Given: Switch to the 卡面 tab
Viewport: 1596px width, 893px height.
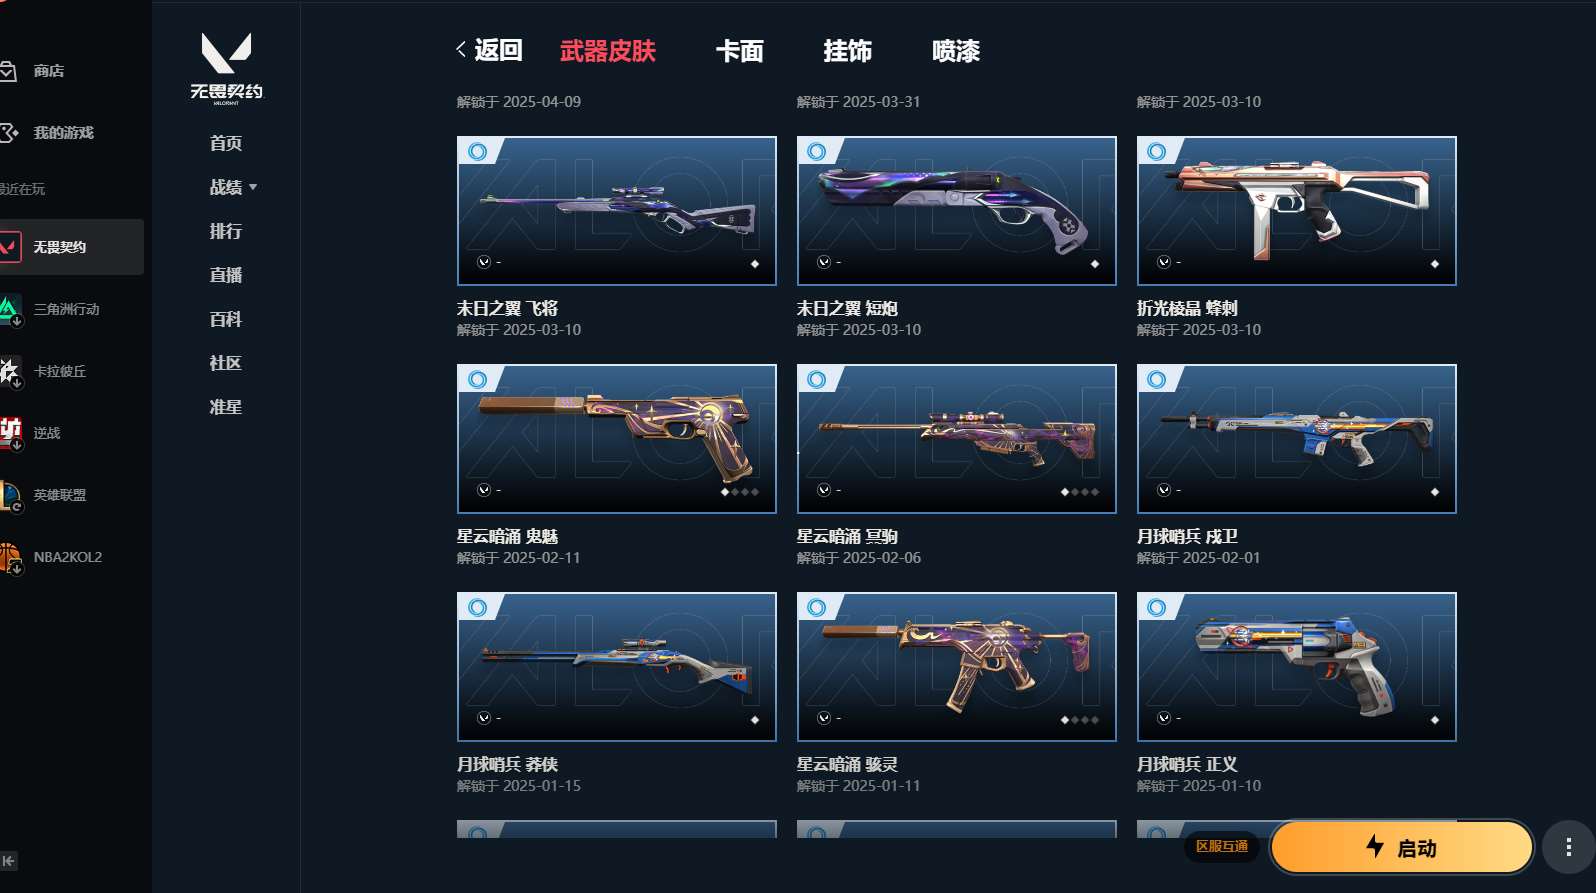Looking at the screenshot, I should point(739,51).
